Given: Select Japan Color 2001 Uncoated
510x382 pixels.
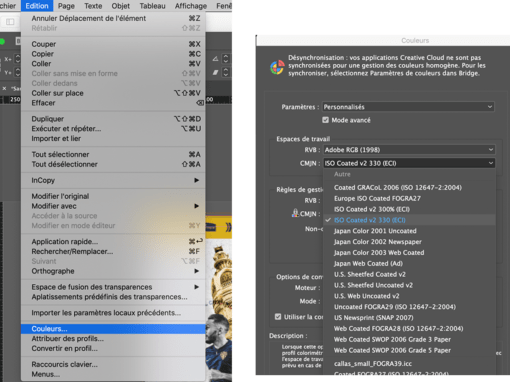Looking at the screenshot, I should 409,231.
